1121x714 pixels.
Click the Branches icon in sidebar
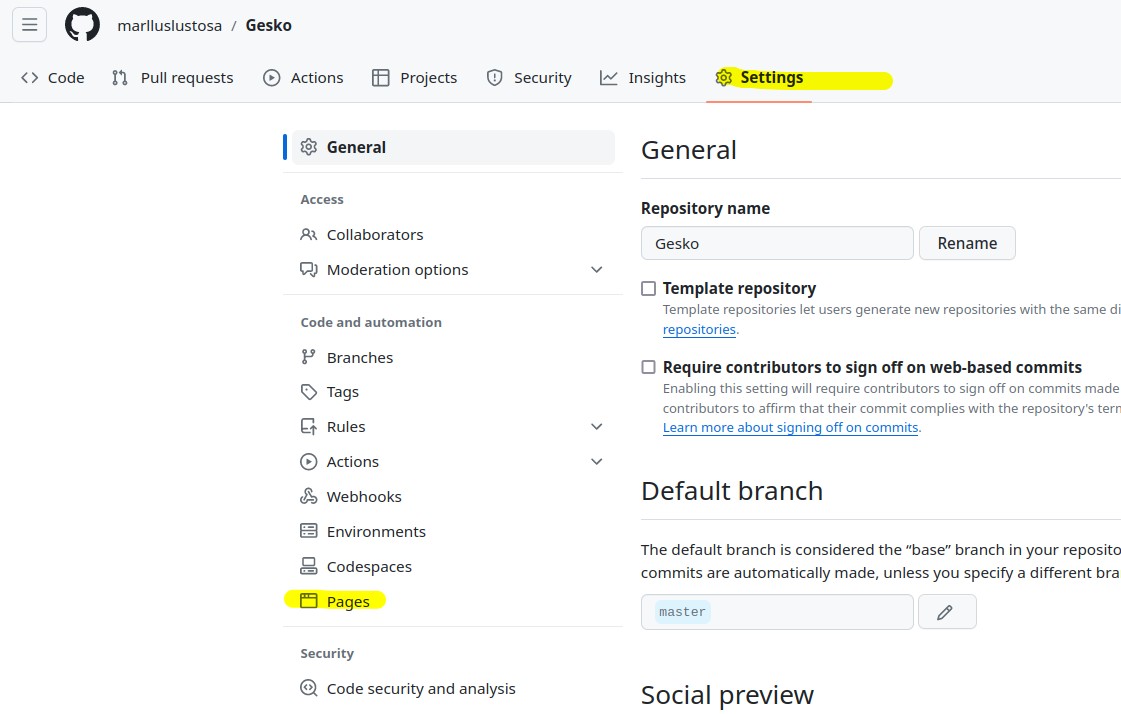pyautogui.click(x=307, y=357)
